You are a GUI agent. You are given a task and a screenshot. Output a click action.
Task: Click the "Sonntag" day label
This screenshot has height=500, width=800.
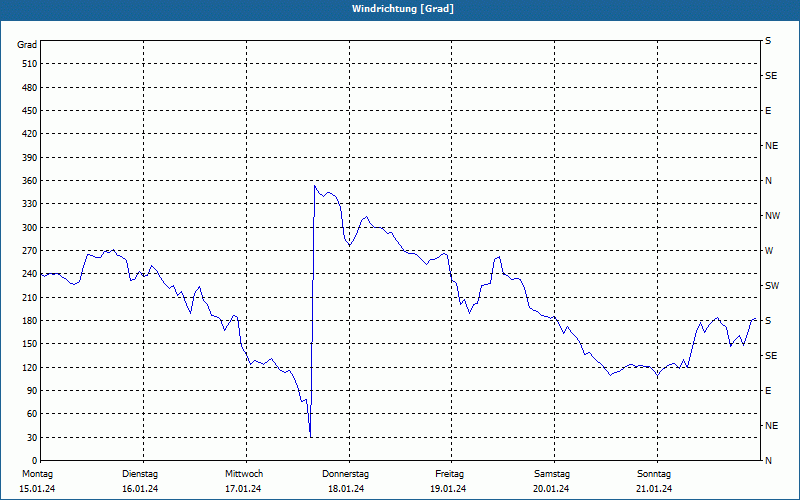[x=654, y=474]
